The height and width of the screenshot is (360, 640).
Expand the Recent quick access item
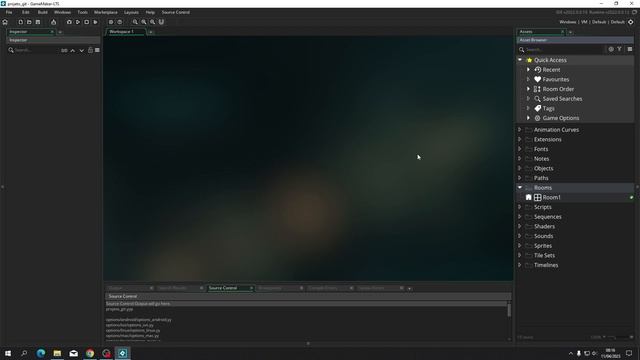click(528, 70)
